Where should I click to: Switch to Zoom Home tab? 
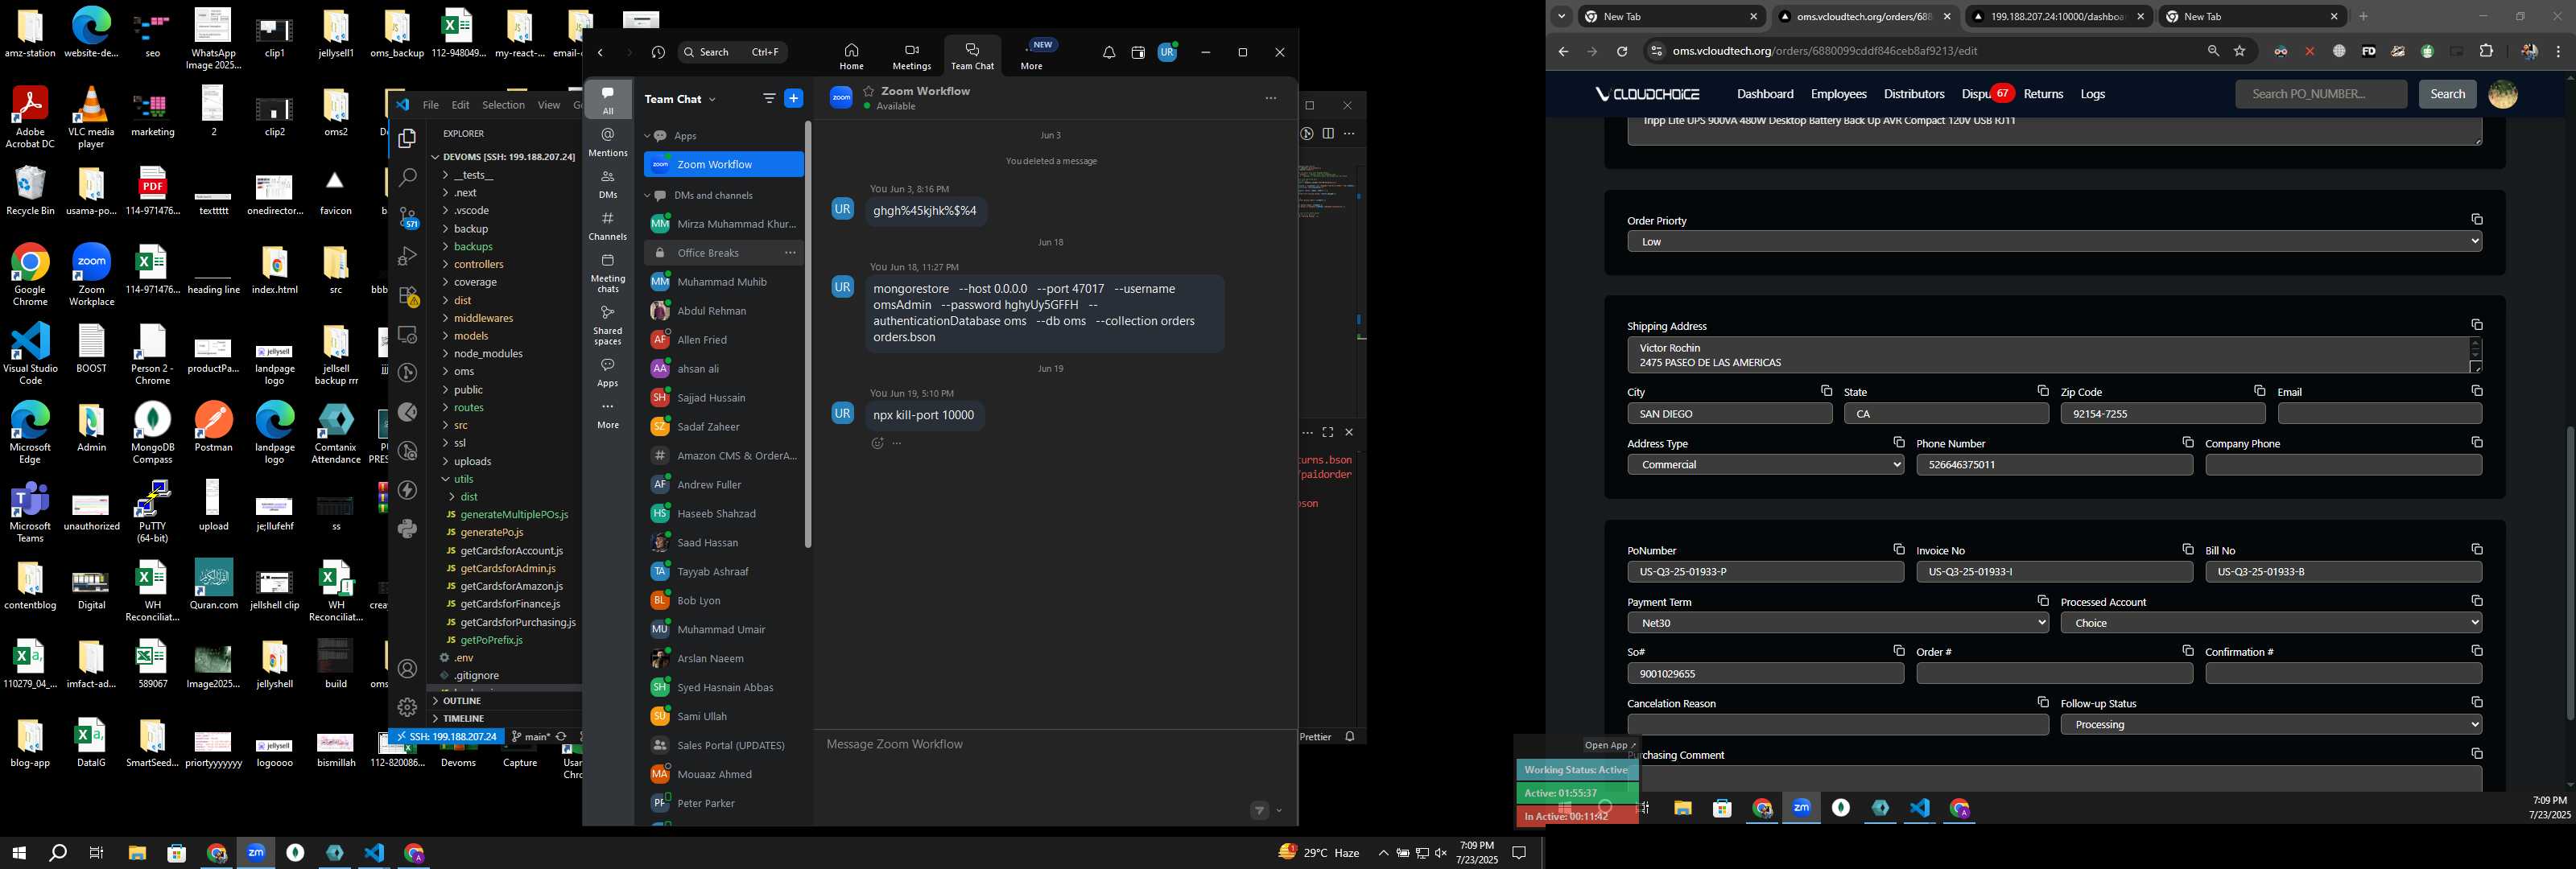(x=851, y=57)
